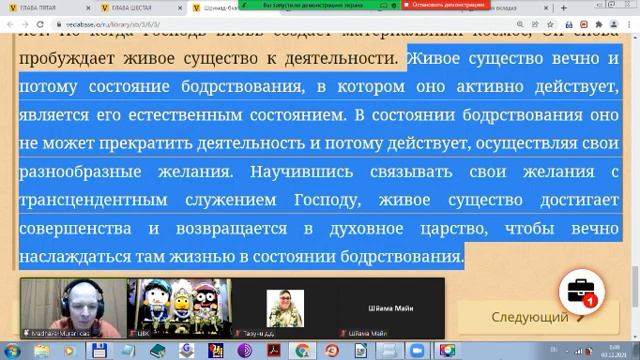Open the Windows Start menu
This screenshot has width=640, height=360.
[12, 351]
